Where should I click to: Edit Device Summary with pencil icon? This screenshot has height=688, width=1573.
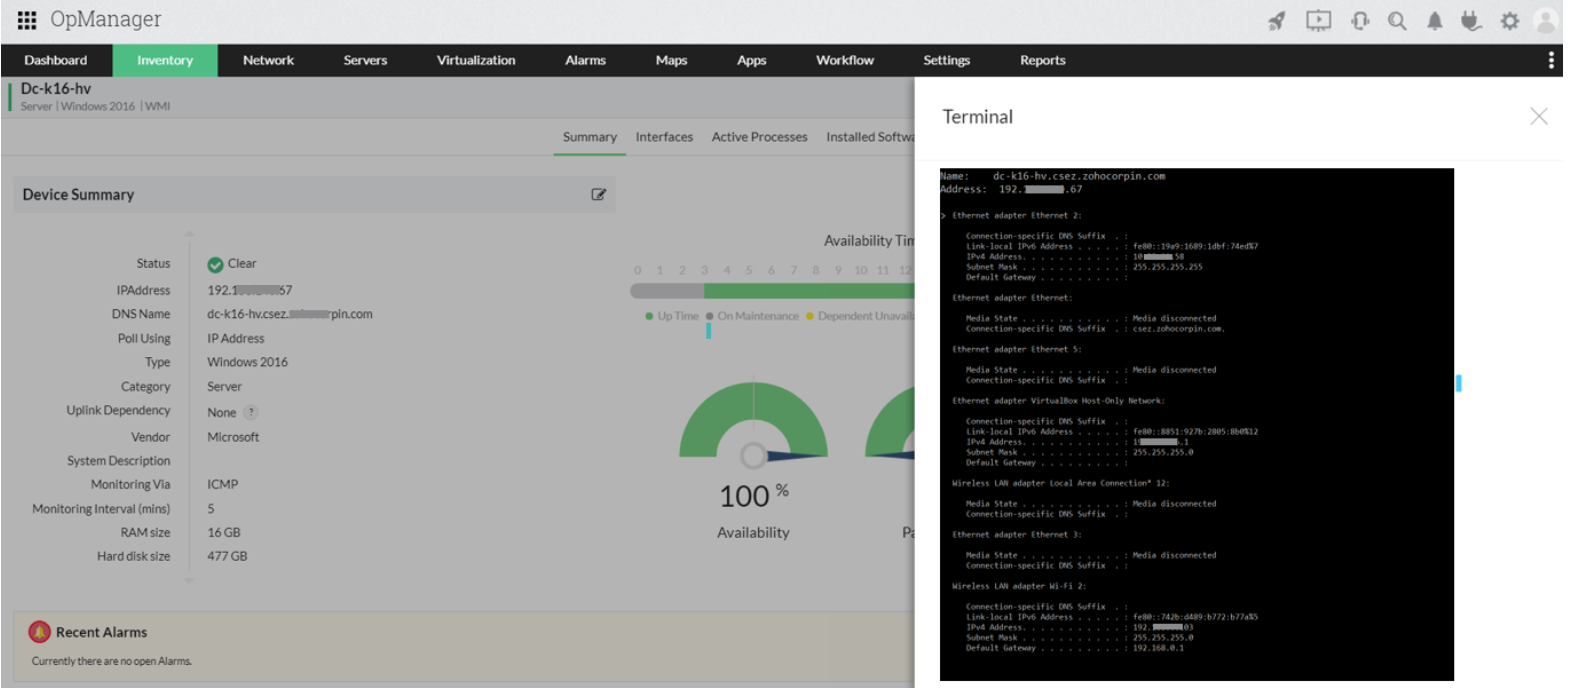pyautogui.click(x=598, y=195)
